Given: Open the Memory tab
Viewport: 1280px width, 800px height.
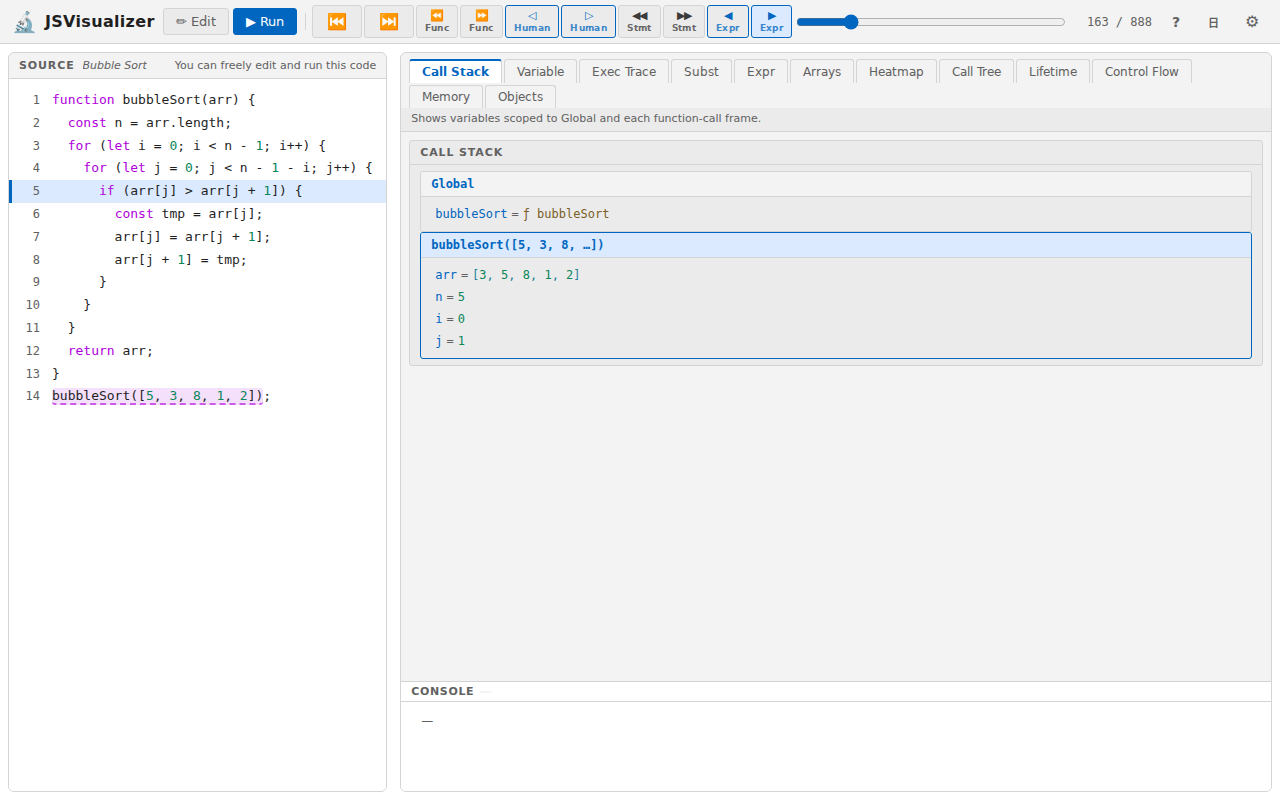Looking at the screenshot, I should click(x=446, y=96).
